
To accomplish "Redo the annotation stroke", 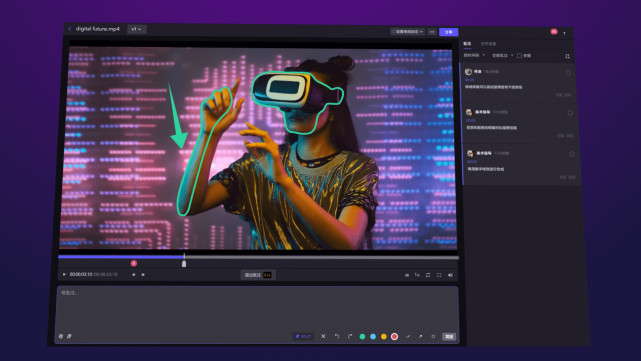I will coord(350,336).
